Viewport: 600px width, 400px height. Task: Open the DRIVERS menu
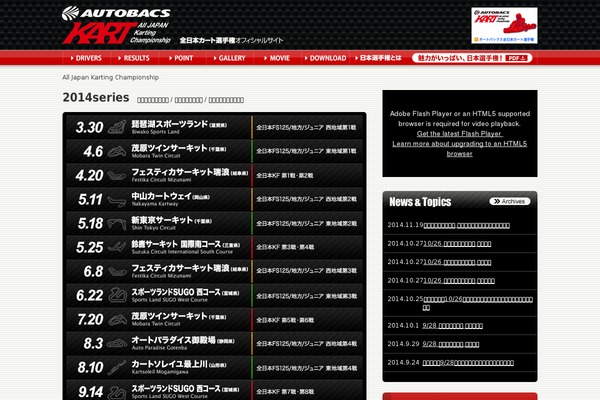tap(86, 58)
